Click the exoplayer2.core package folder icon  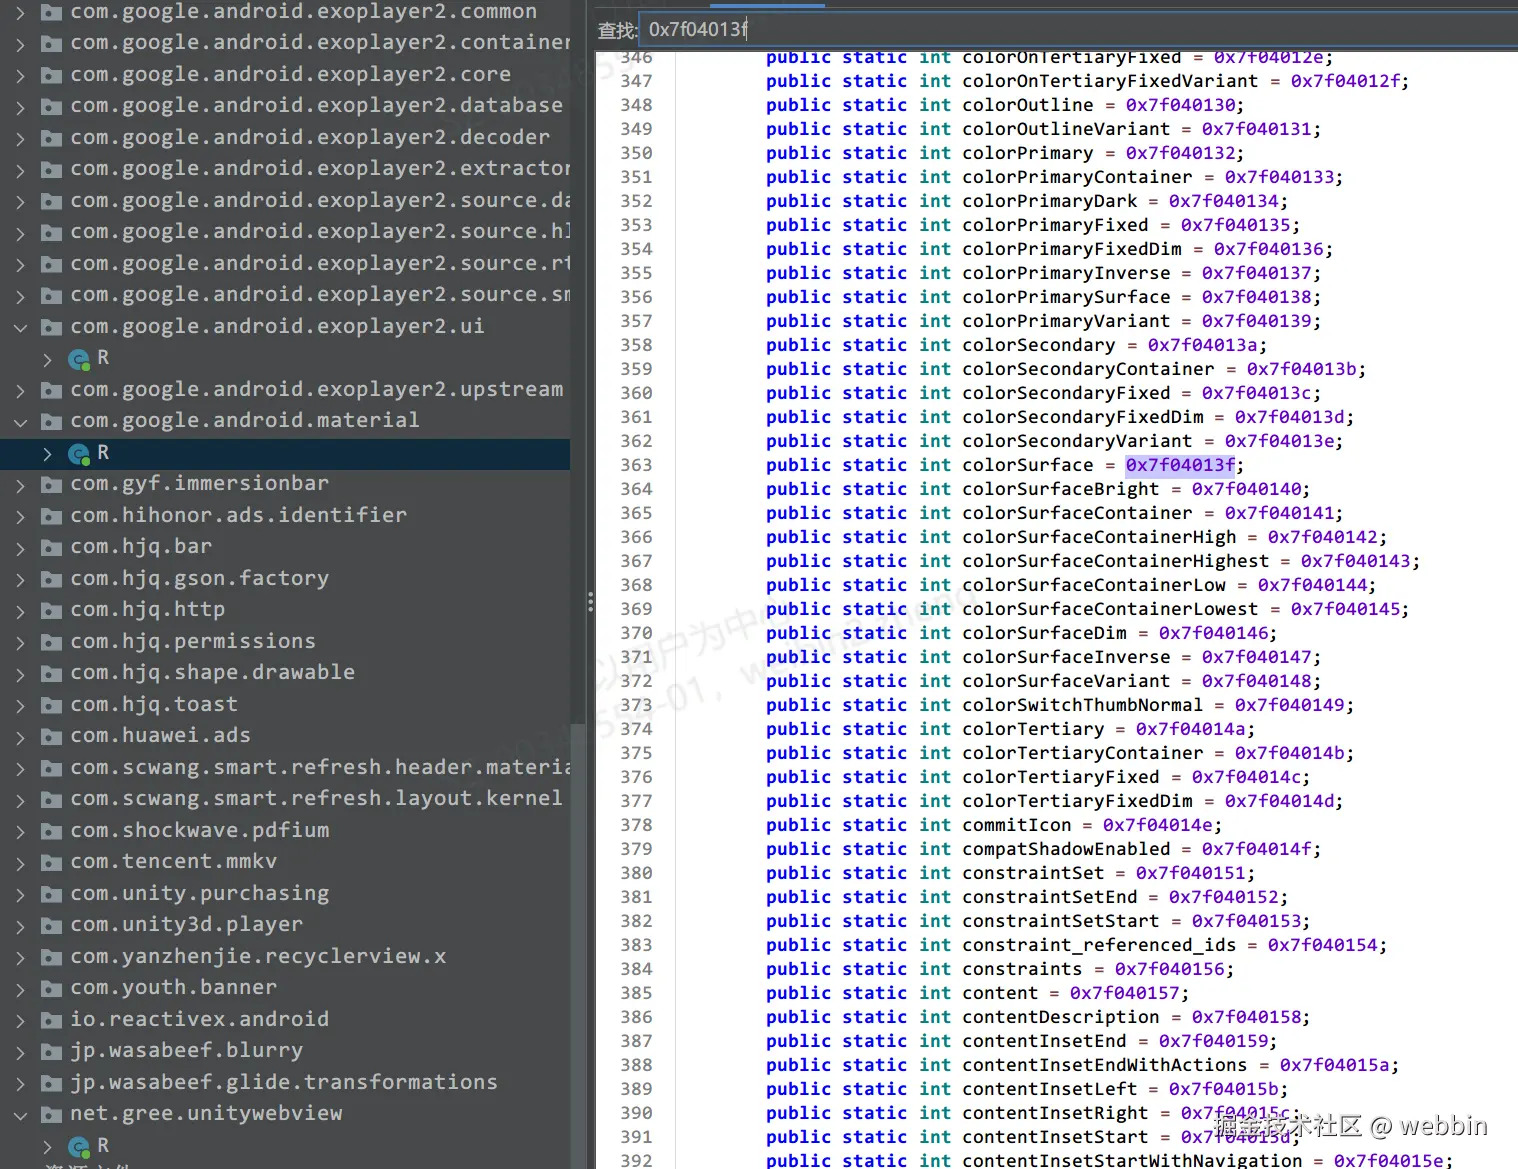tap(51, 75)
